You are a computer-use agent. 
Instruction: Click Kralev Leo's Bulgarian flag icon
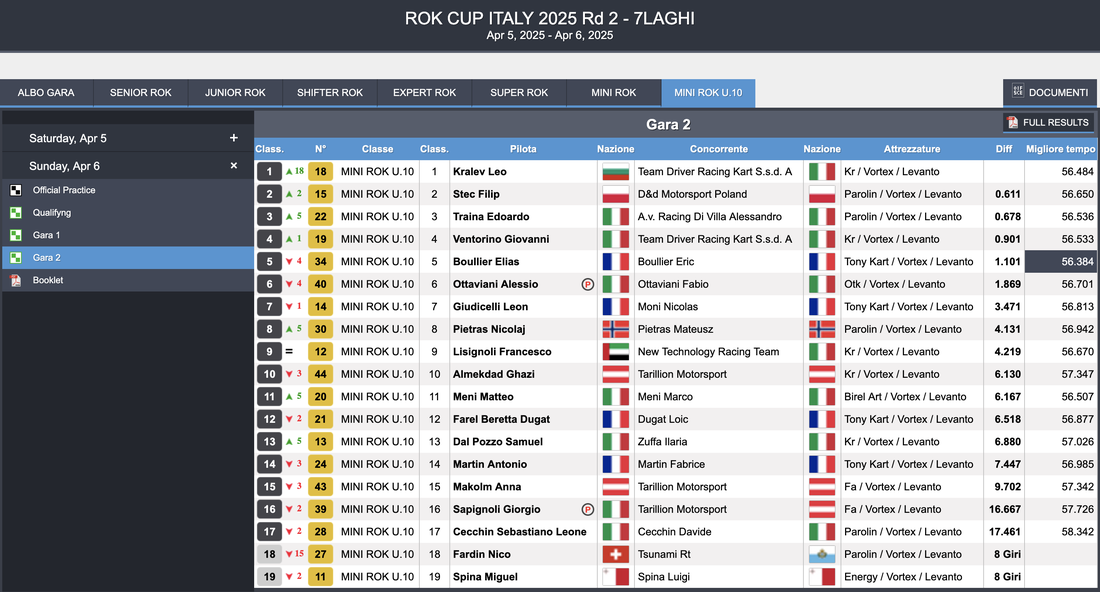[x=615, y=172]
